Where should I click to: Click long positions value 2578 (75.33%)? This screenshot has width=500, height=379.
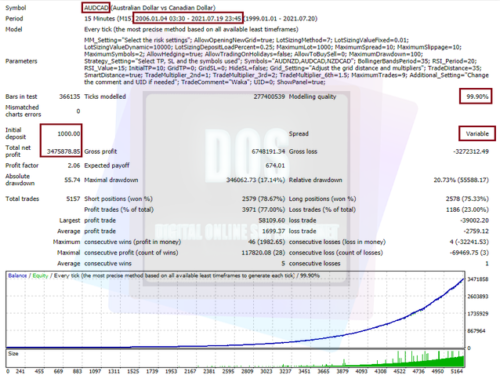[x=467, y=199]
